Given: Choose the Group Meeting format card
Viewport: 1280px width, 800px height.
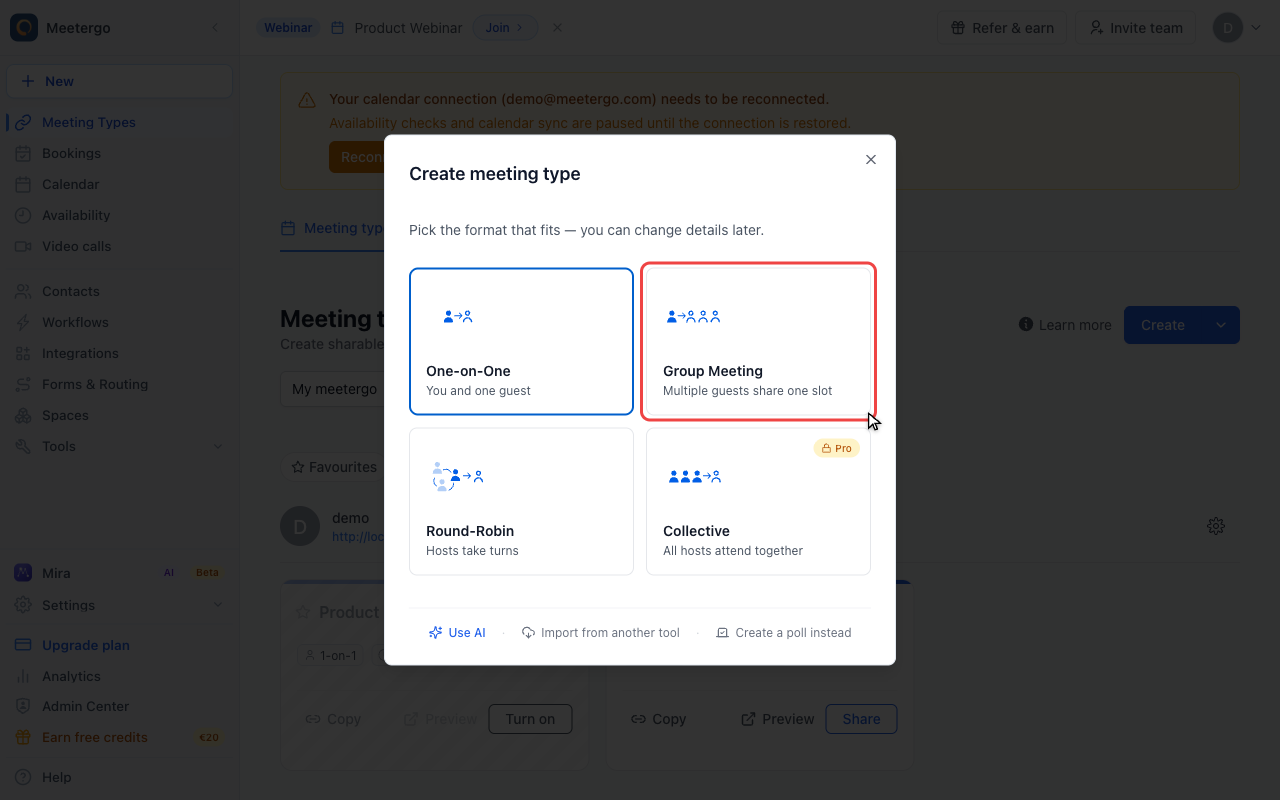Looking at the screenshot, I should 758,341.
